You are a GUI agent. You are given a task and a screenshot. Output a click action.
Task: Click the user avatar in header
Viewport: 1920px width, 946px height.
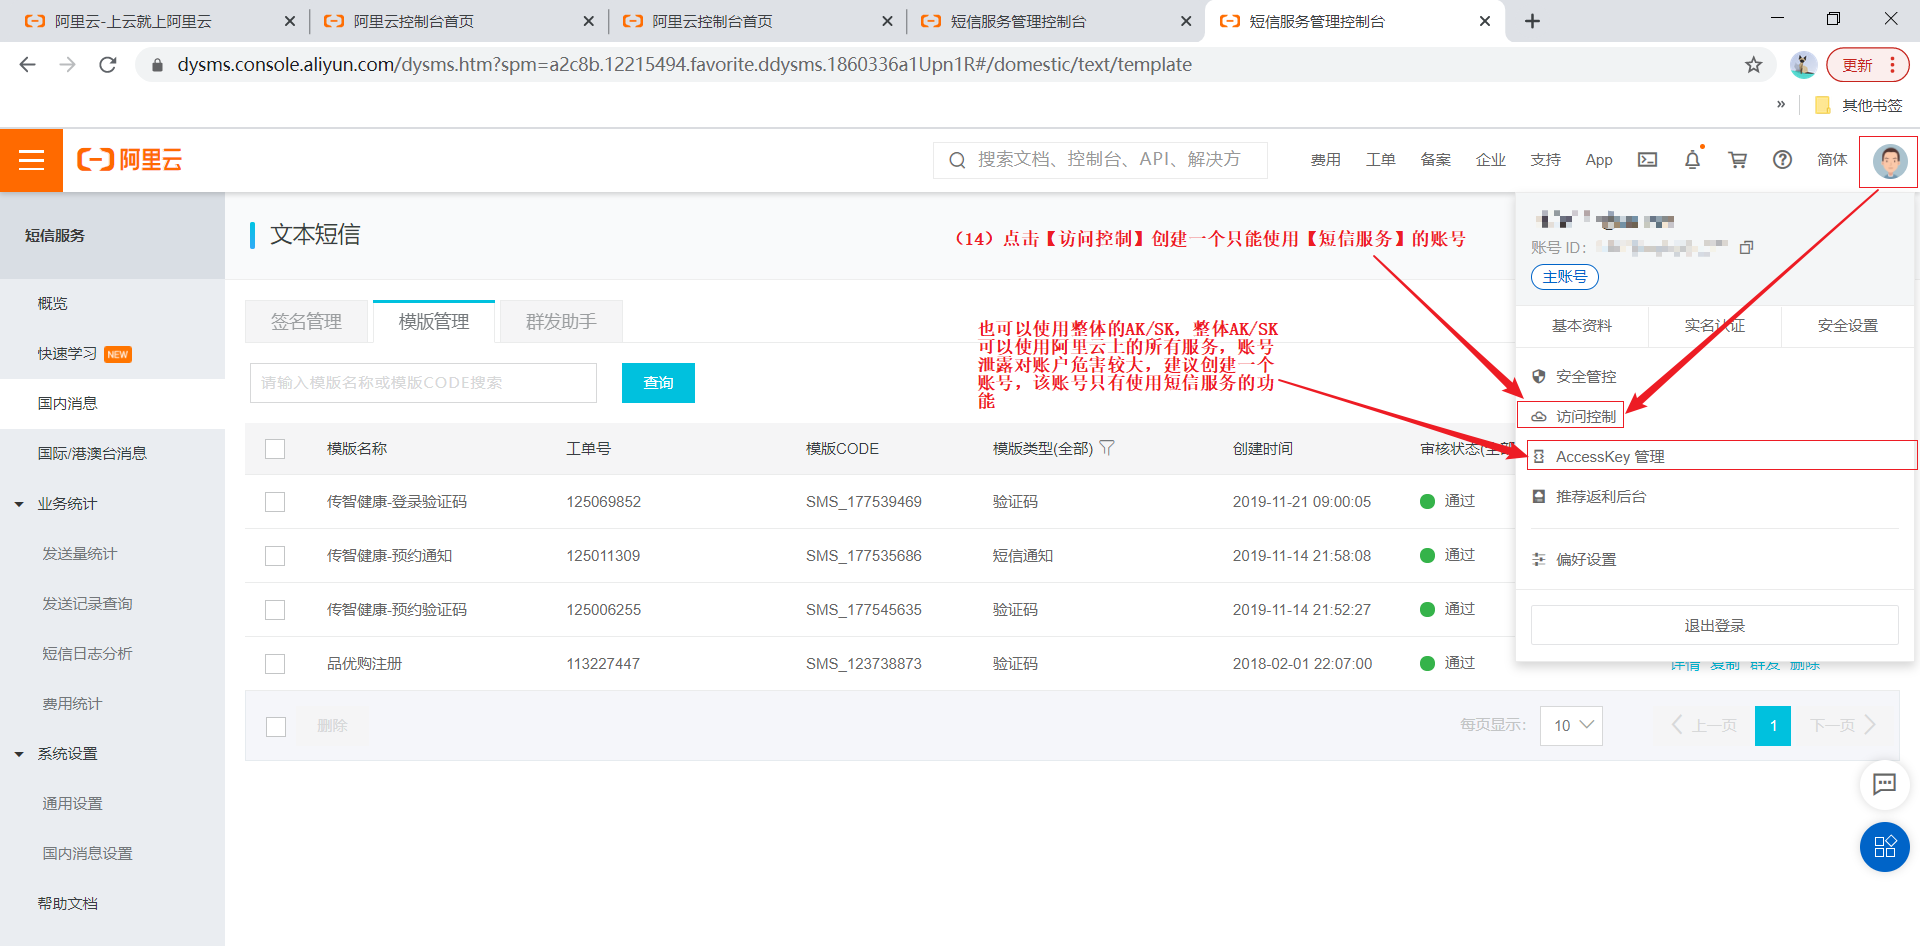tap(1889, 161)
